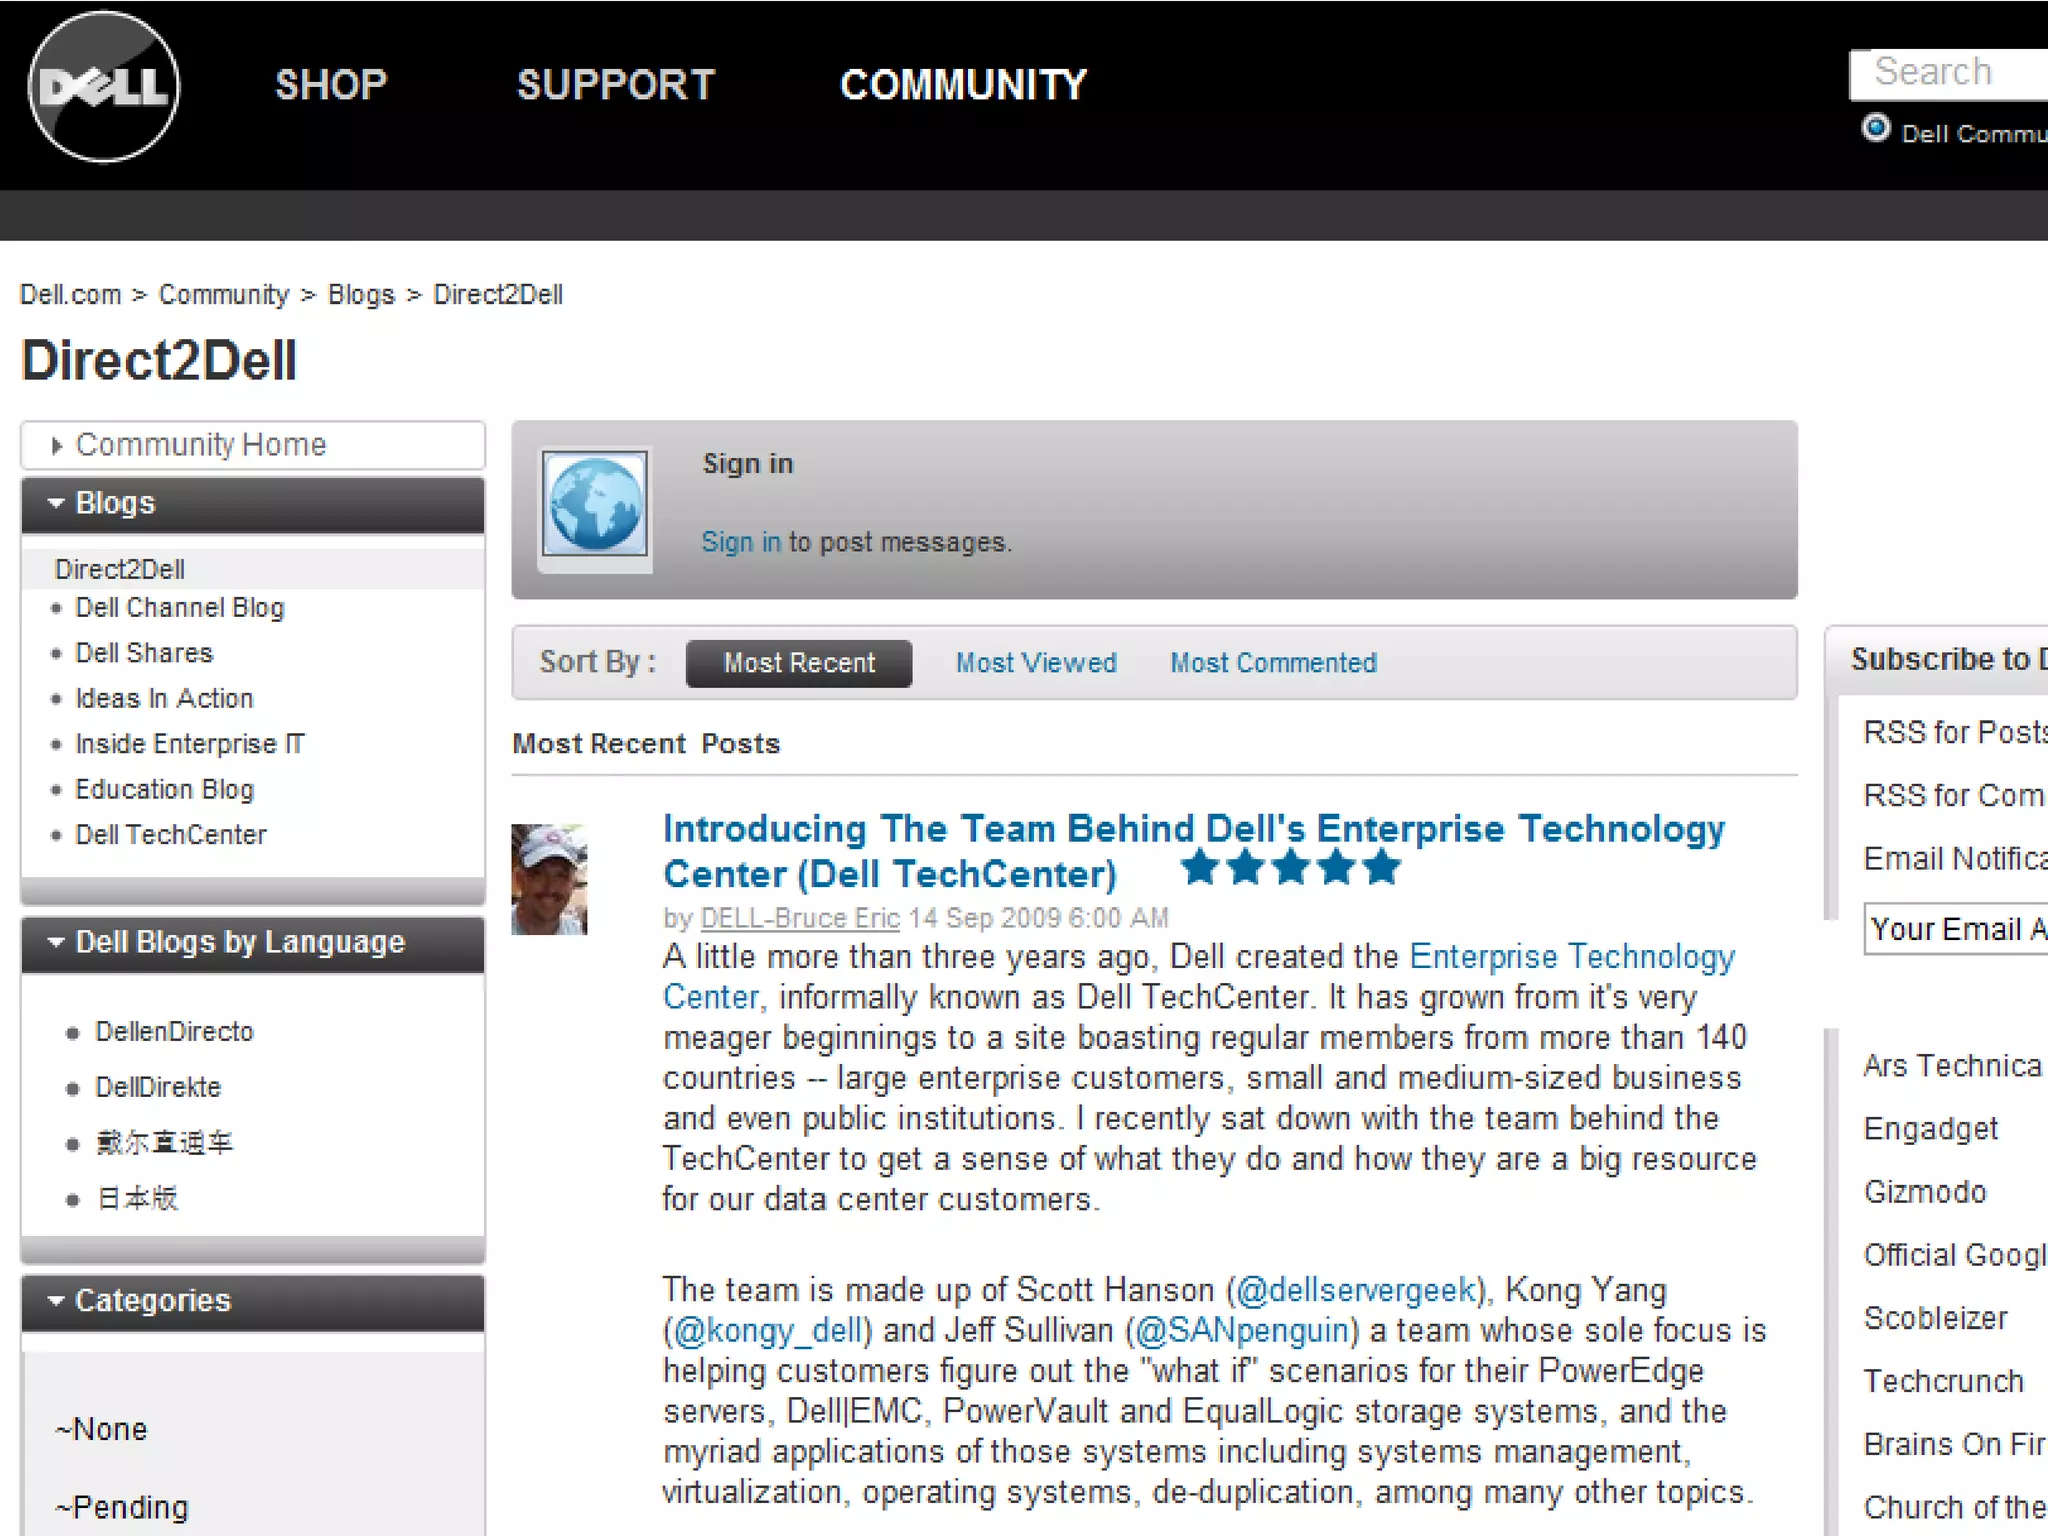Click the Sign in link
Screen dimensions: 2048x1536
[x=740, y=542]
